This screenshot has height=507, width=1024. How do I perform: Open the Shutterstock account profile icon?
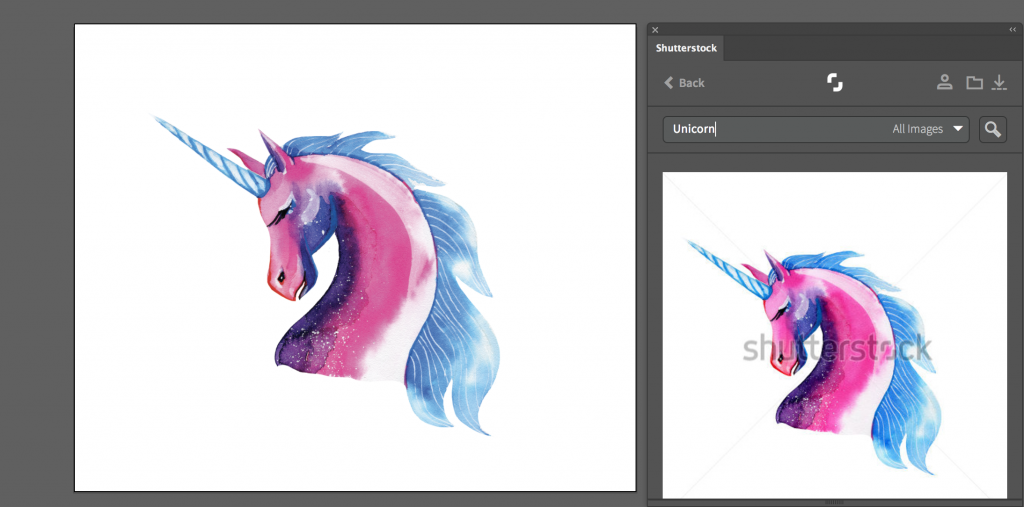tap(944, 82)
